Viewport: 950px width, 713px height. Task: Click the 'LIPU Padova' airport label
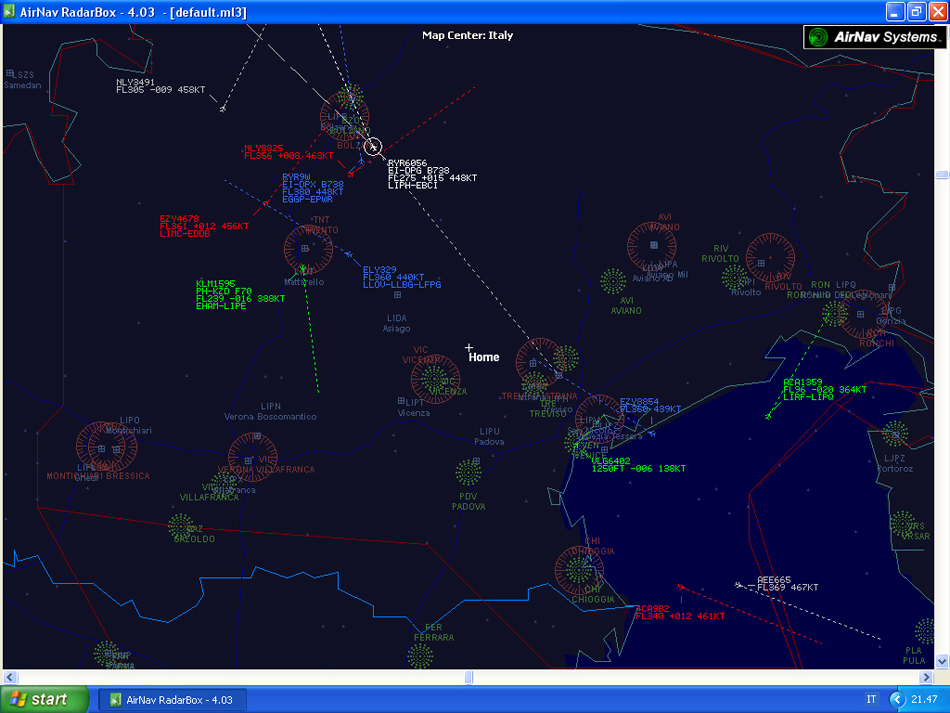pyautogui.click(x=489, y=437)
